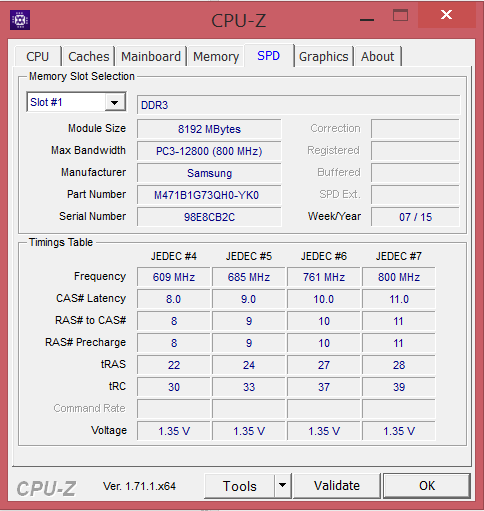
Task: Select the 07 / 15 Week/Year value
Action: (415, 217)
